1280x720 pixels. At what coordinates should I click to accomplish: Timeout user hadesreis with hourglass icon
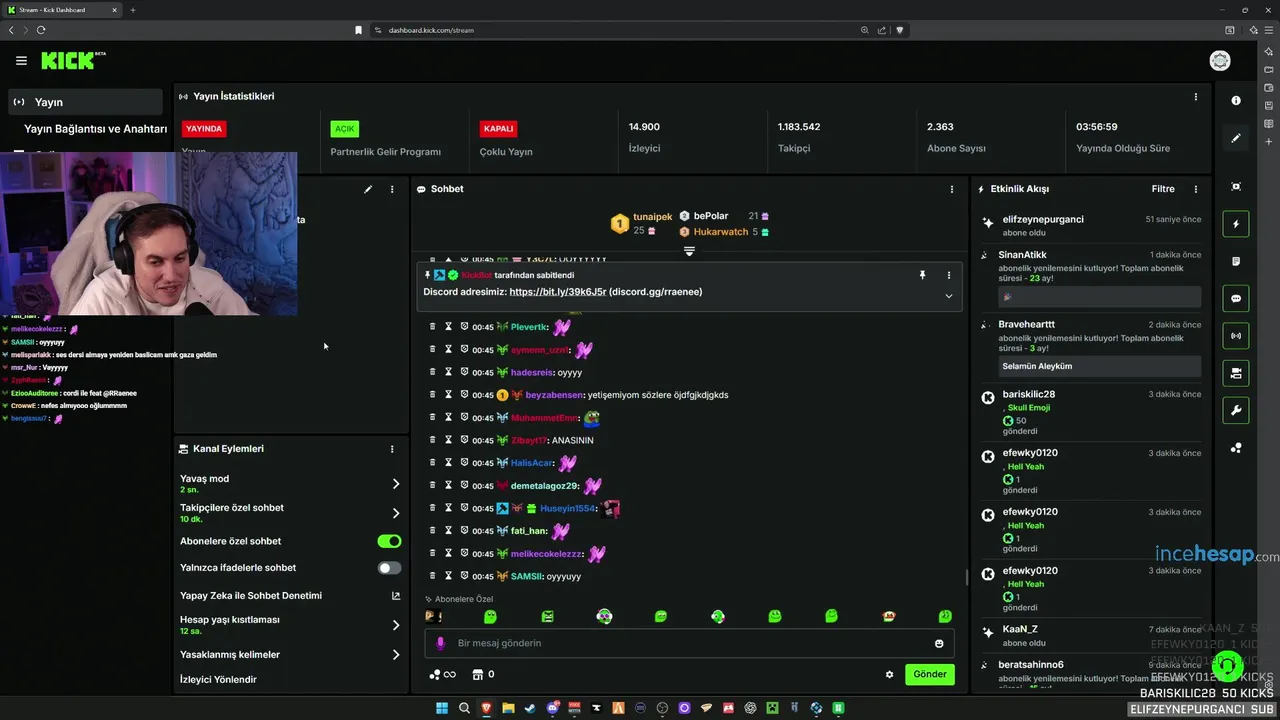tap(448, 373)
